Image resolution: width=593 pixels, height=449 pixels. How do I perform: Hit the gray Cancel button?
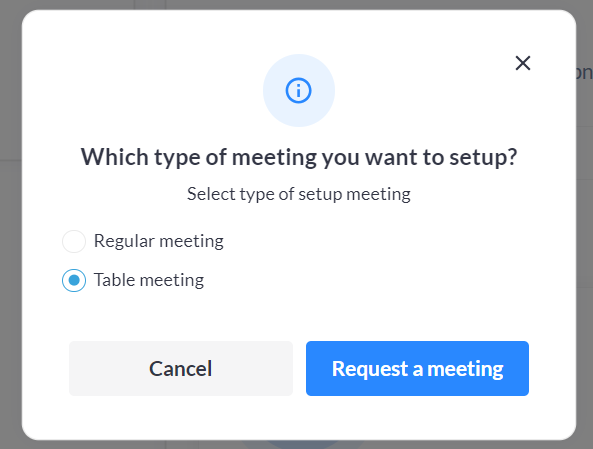pos(181,368)
